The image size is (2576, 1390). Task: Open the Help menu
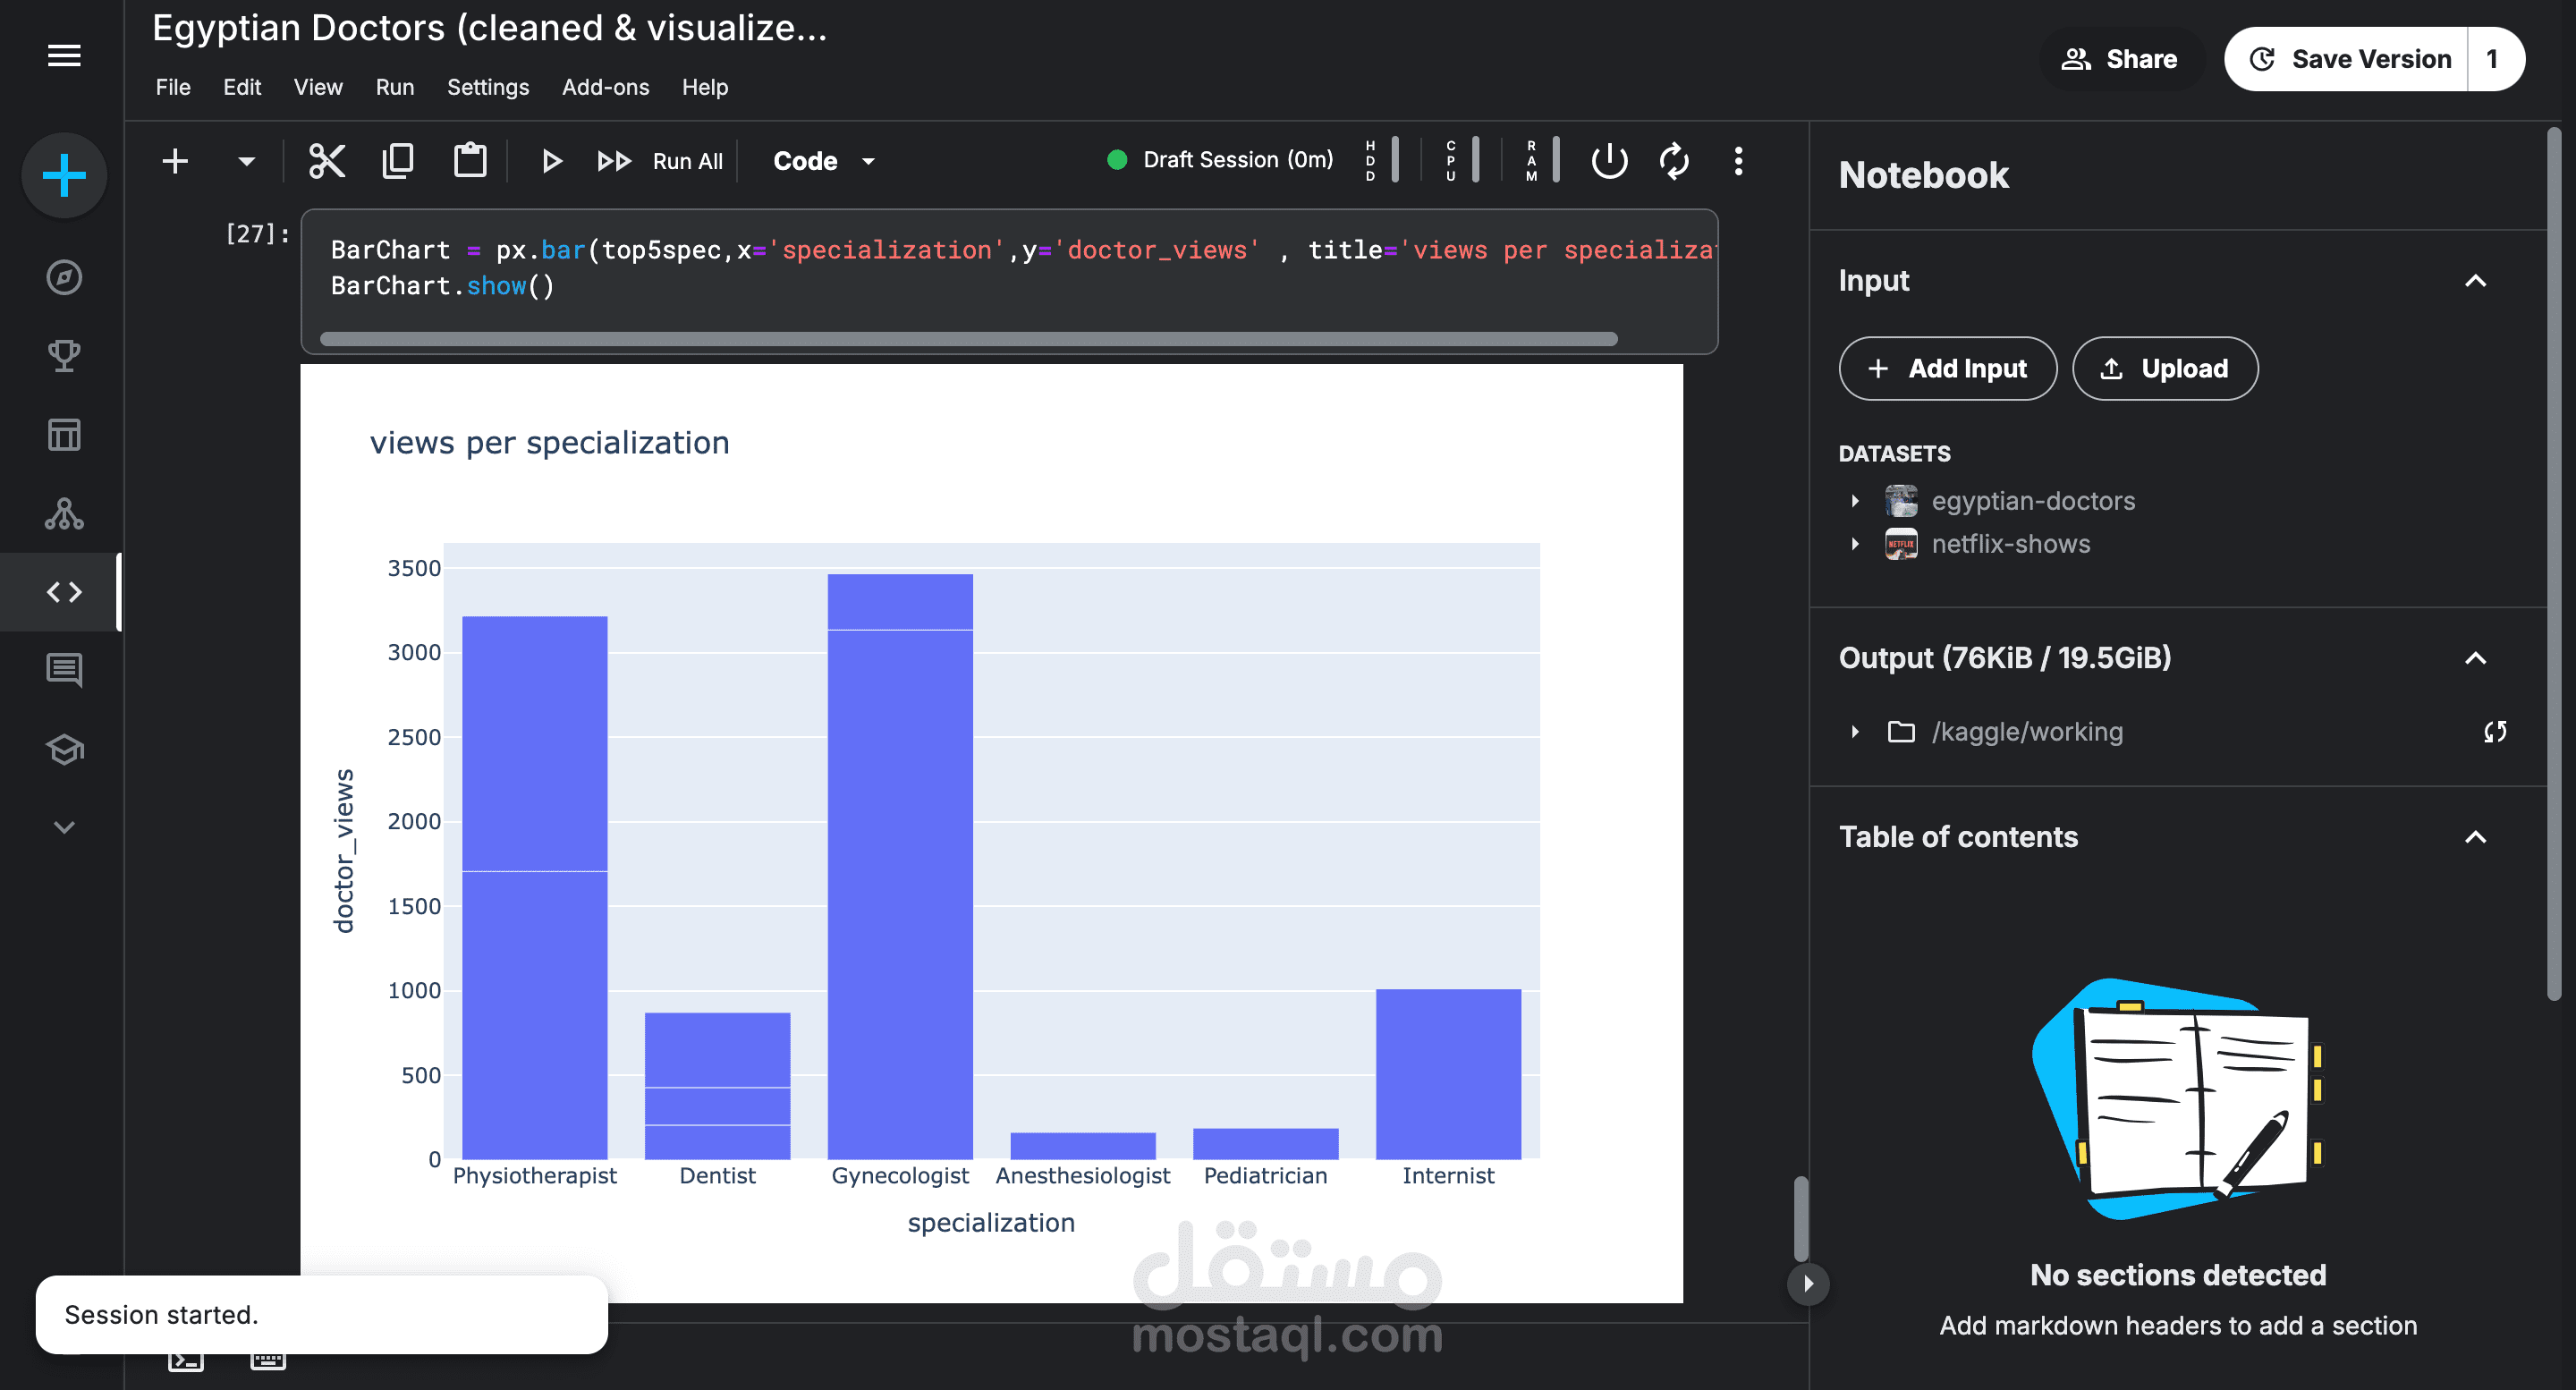(x=705, y=87)
